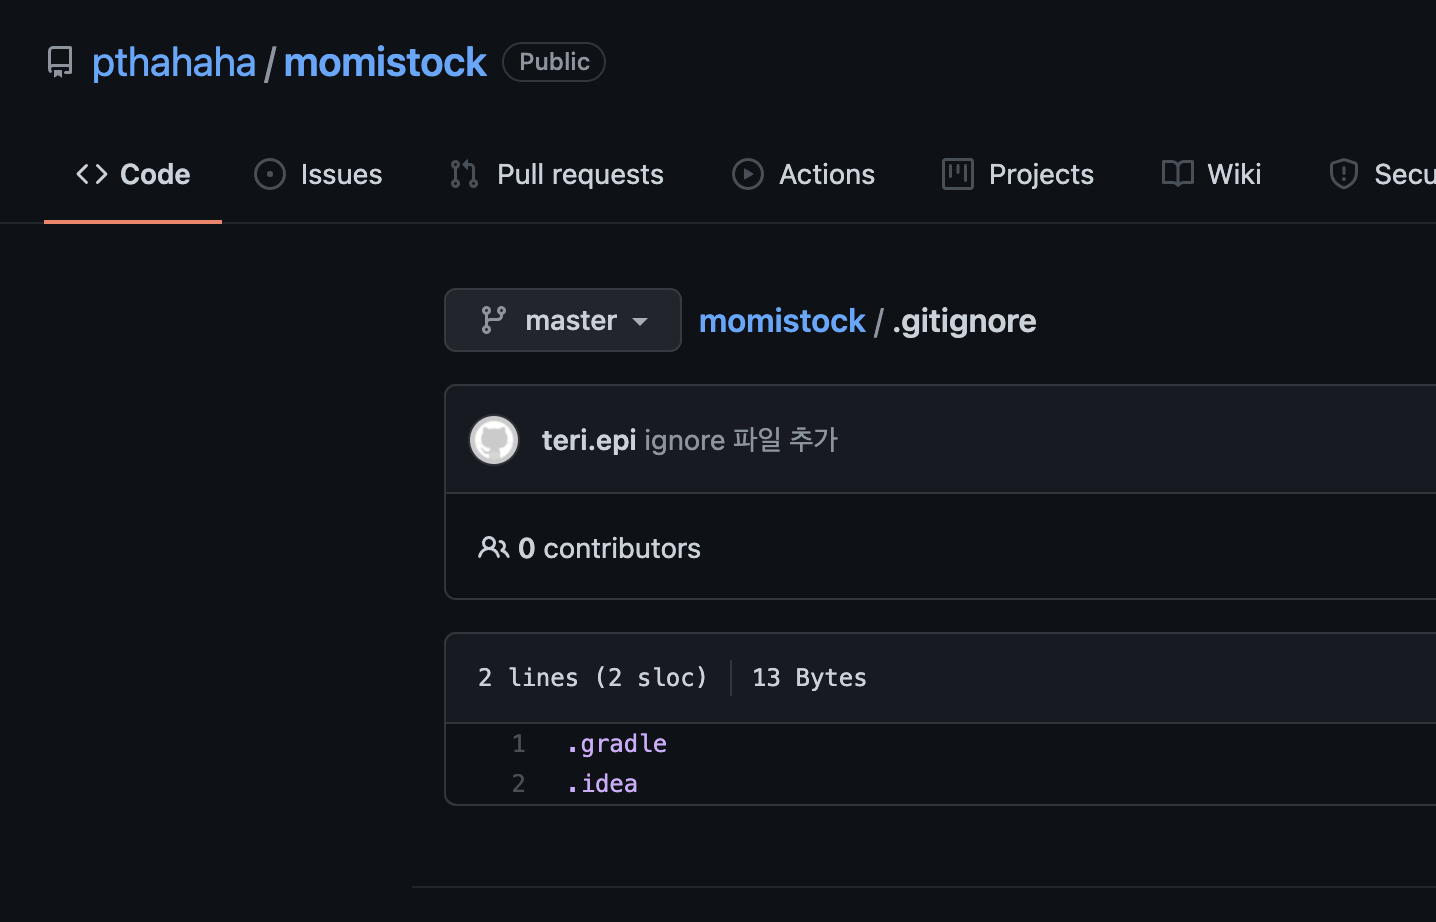Open the 'ignore 파일 추가' commit message
The image size is (1436, 922).
[740, 440]
